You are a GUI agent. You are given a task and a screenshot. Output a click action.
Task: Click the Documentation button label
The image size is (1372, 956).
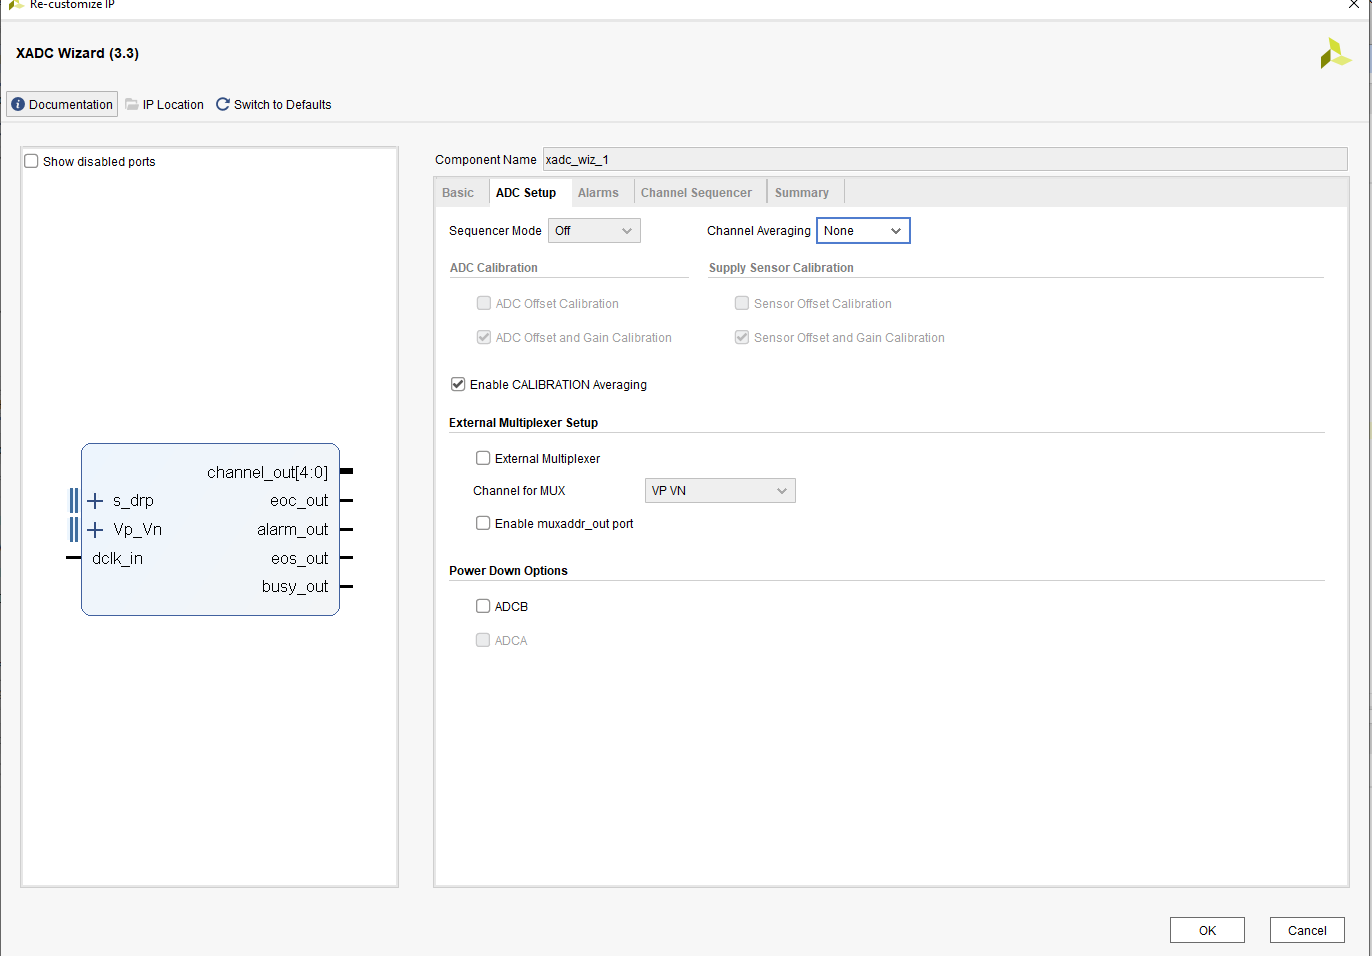coord(71,104)
